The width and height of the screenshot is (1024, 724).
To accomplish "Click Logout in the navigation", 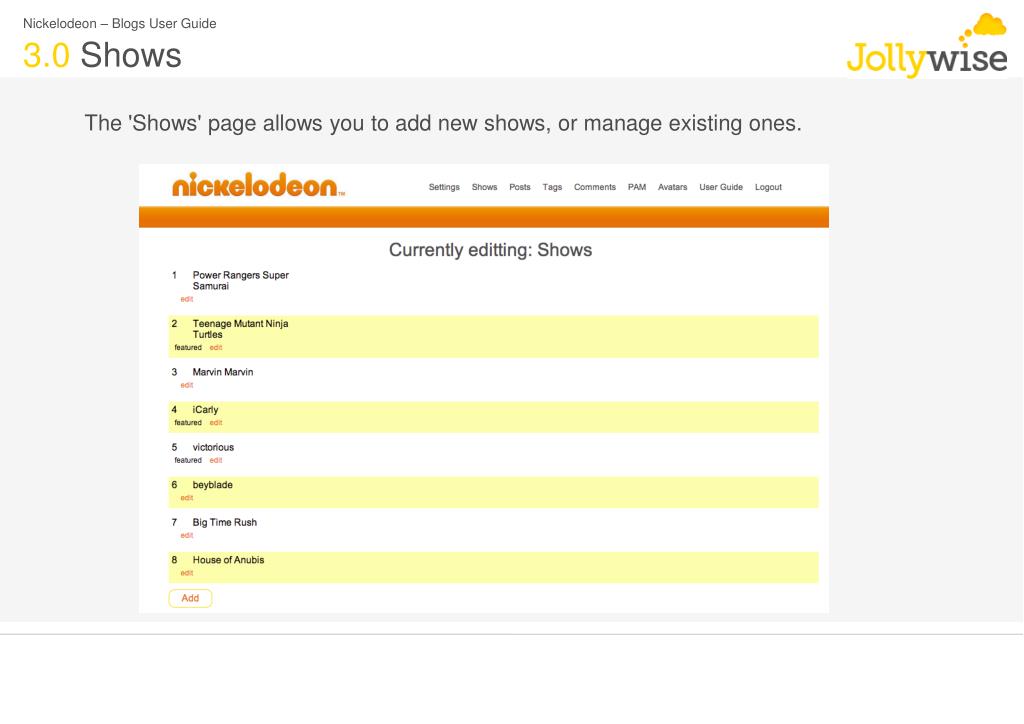I will tap(768, 187).
